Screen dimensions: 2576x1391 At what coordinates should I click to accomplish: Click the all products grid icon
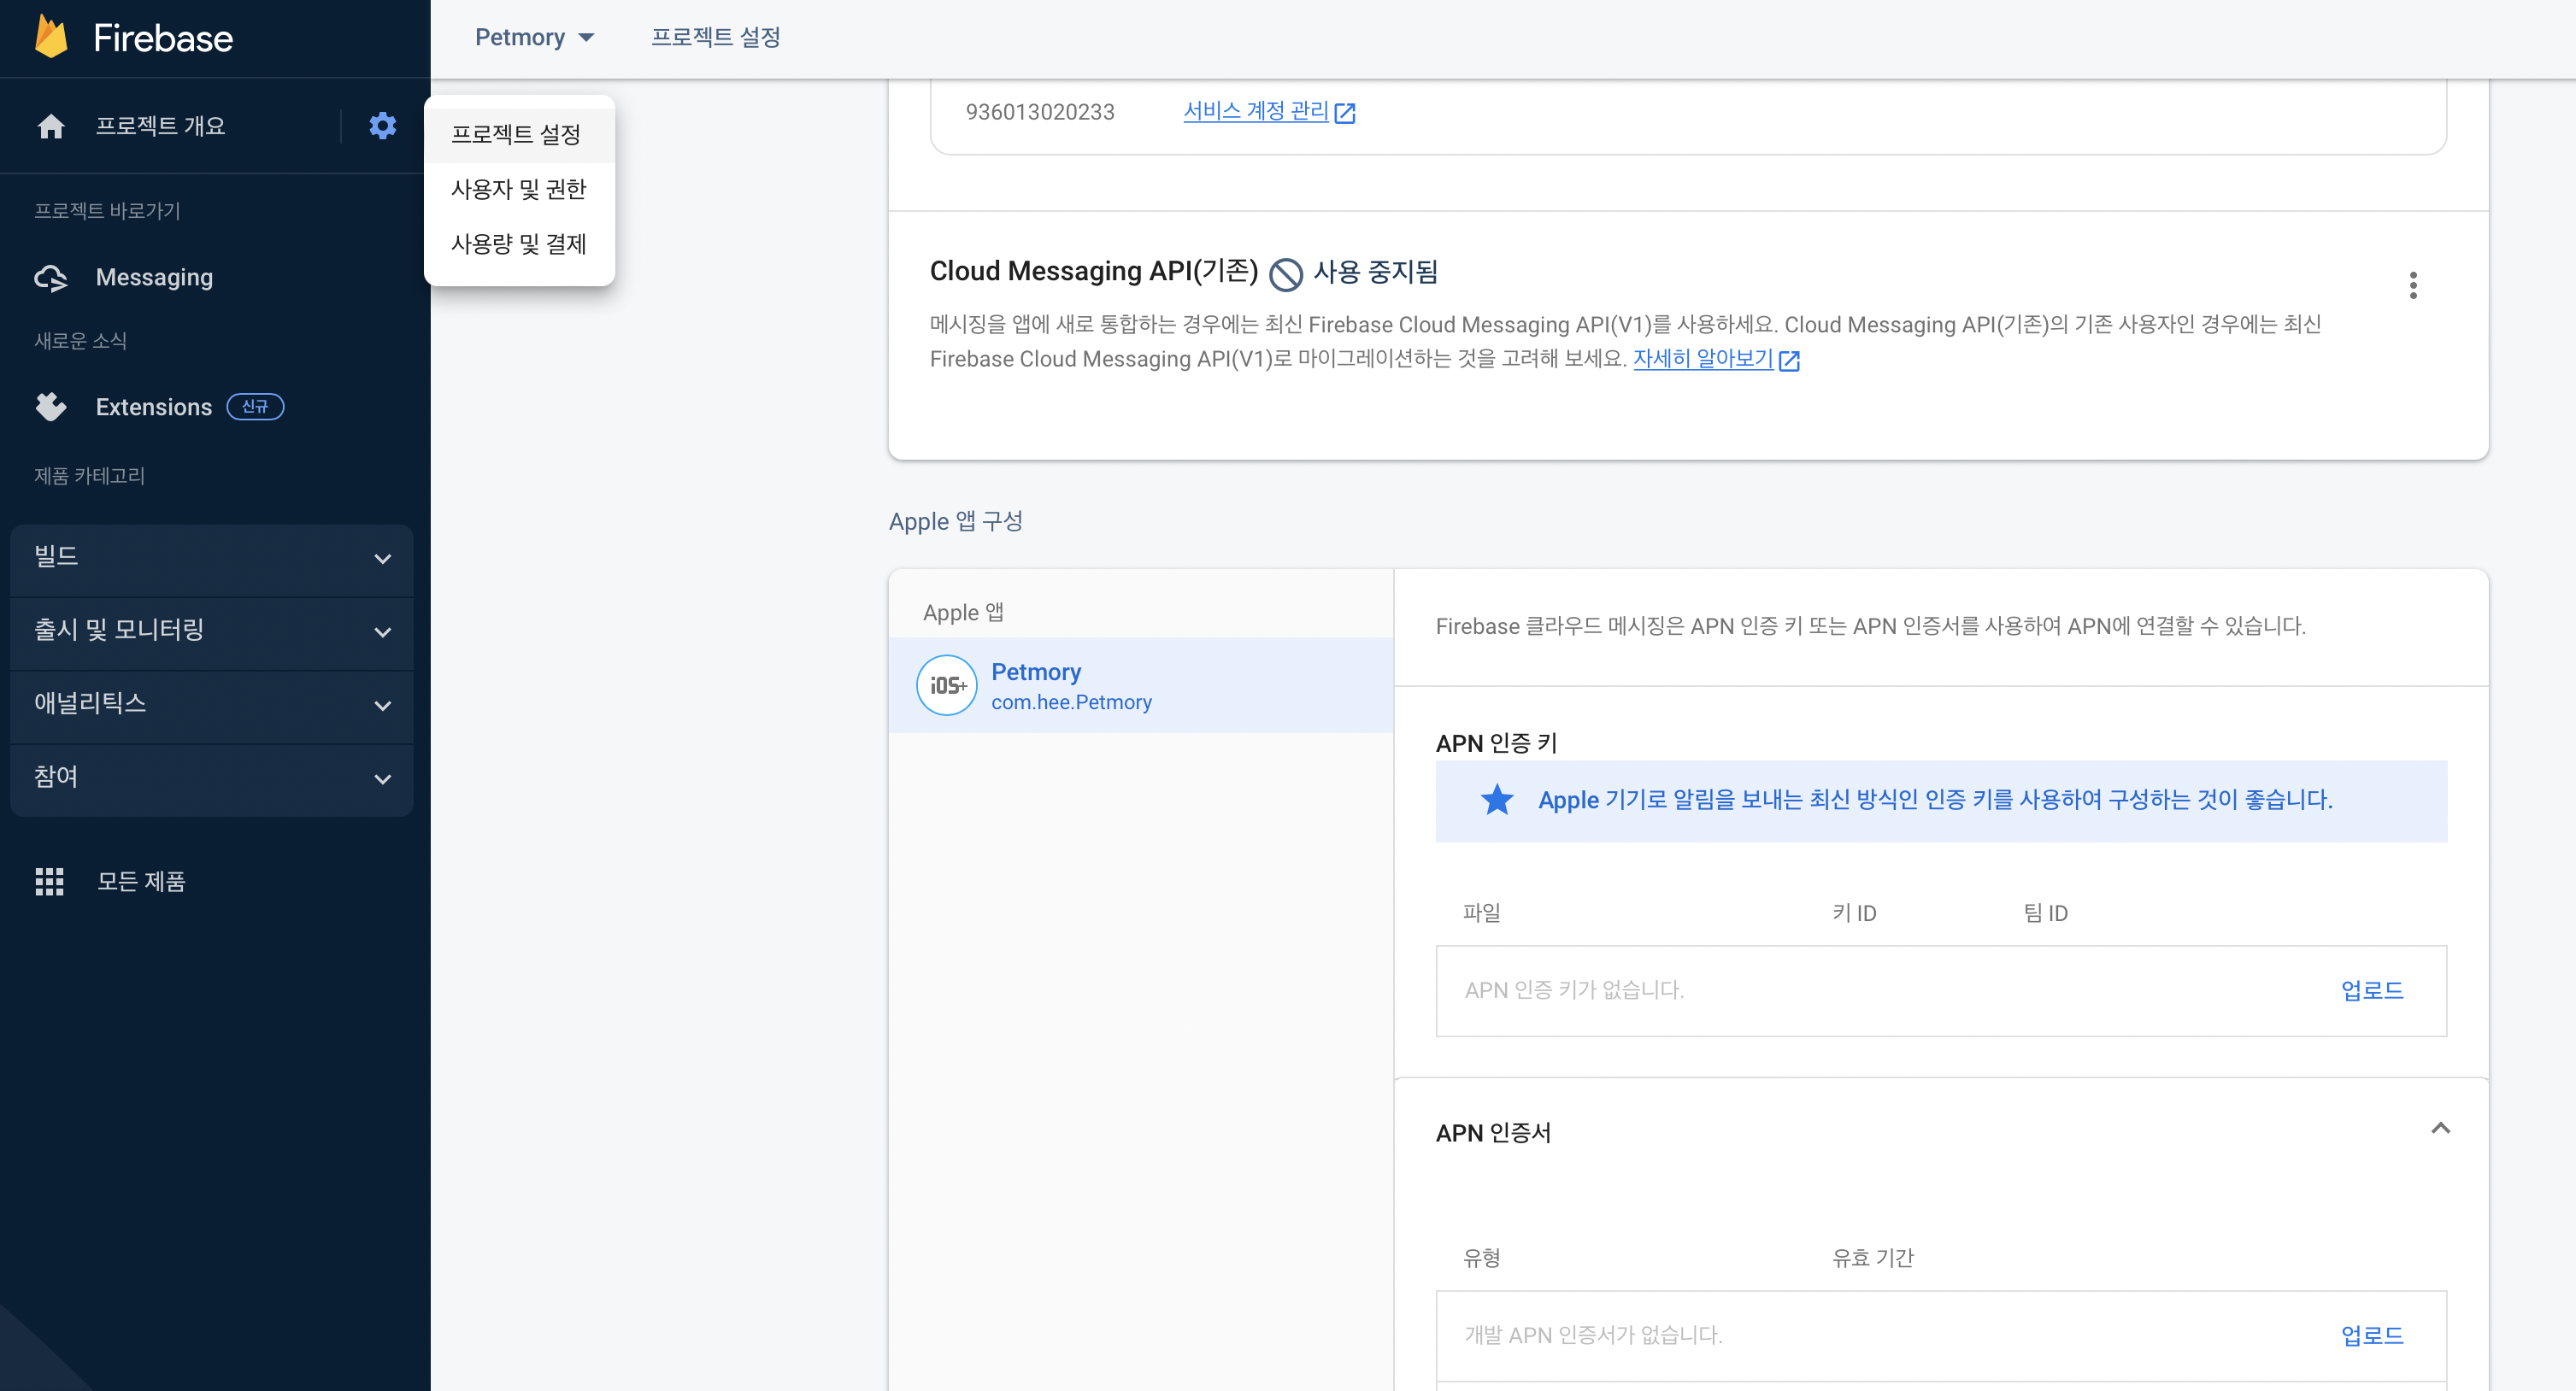pos(49,881)
